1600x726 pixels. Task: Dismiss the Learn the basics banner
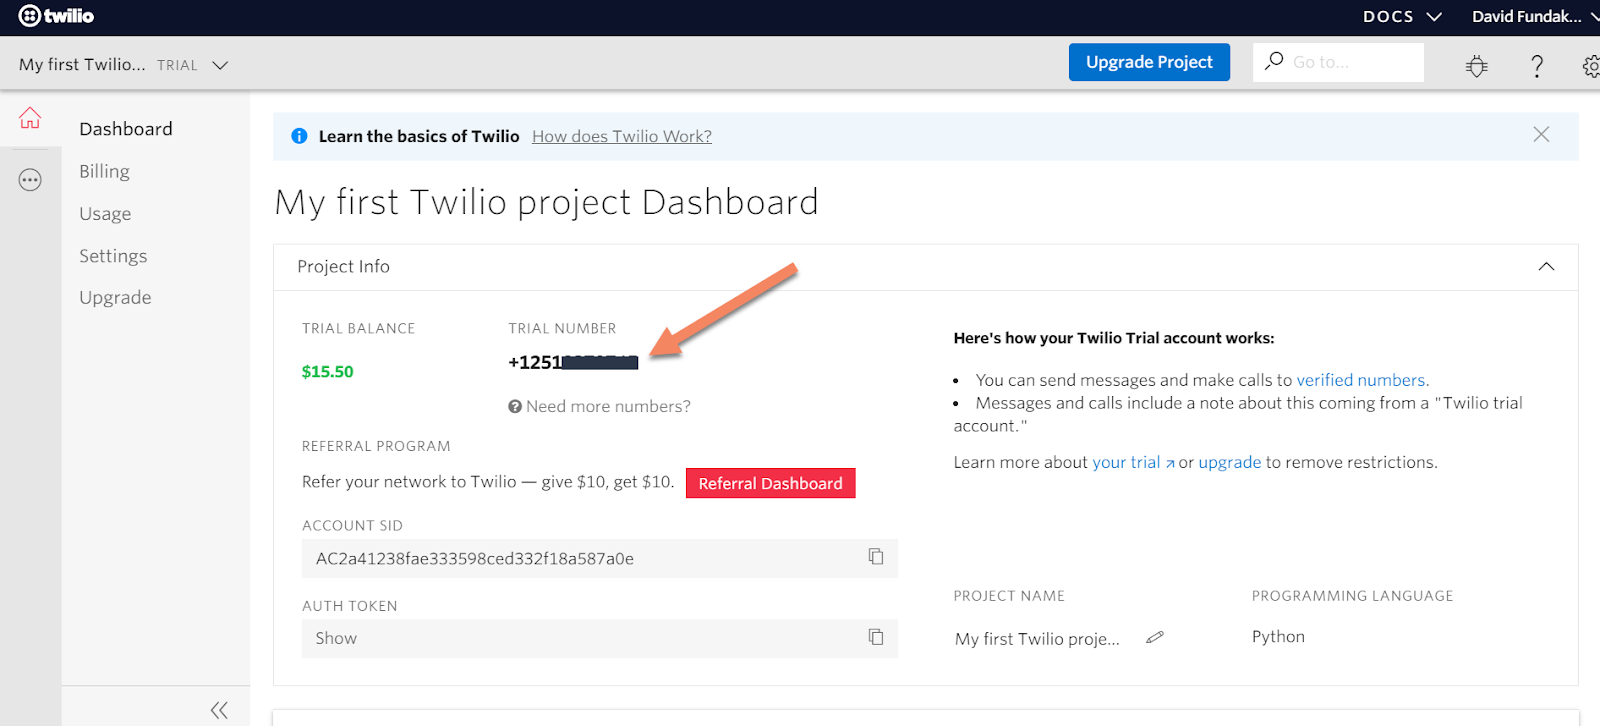[1541, 134]
